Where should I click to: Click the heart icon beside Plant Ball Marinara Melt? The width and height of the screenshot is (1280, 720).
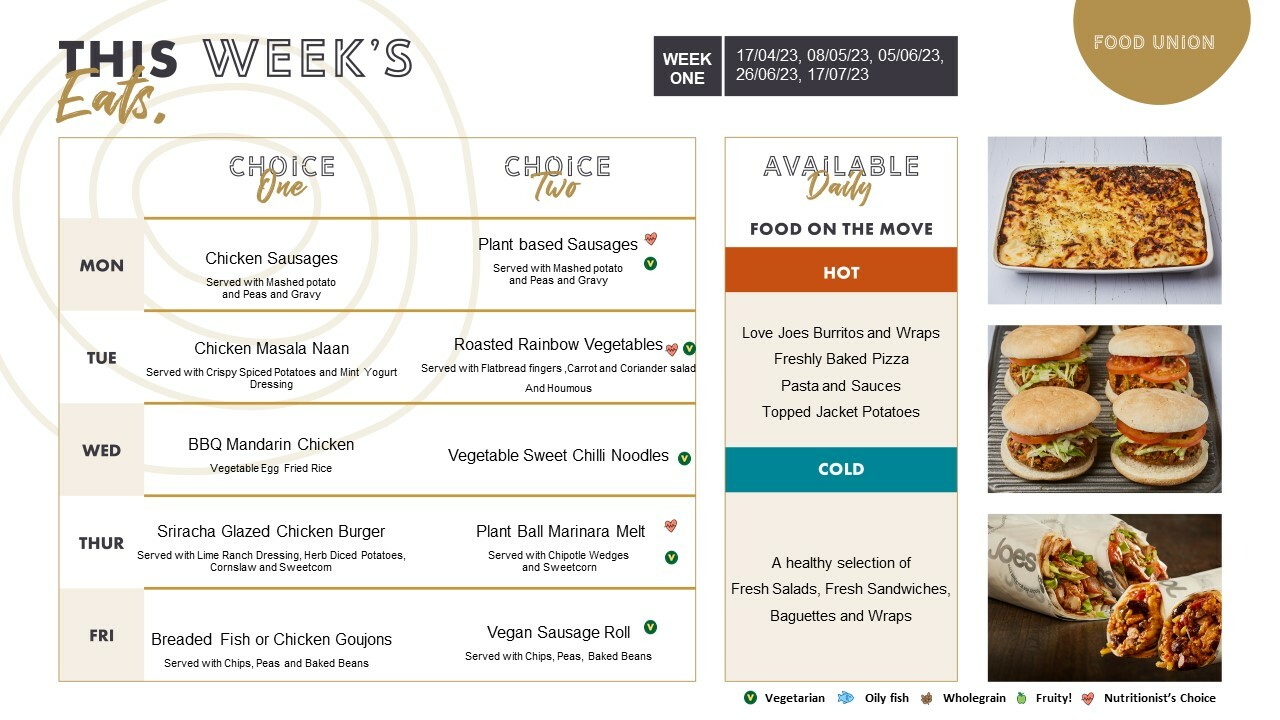coord(671,526)
